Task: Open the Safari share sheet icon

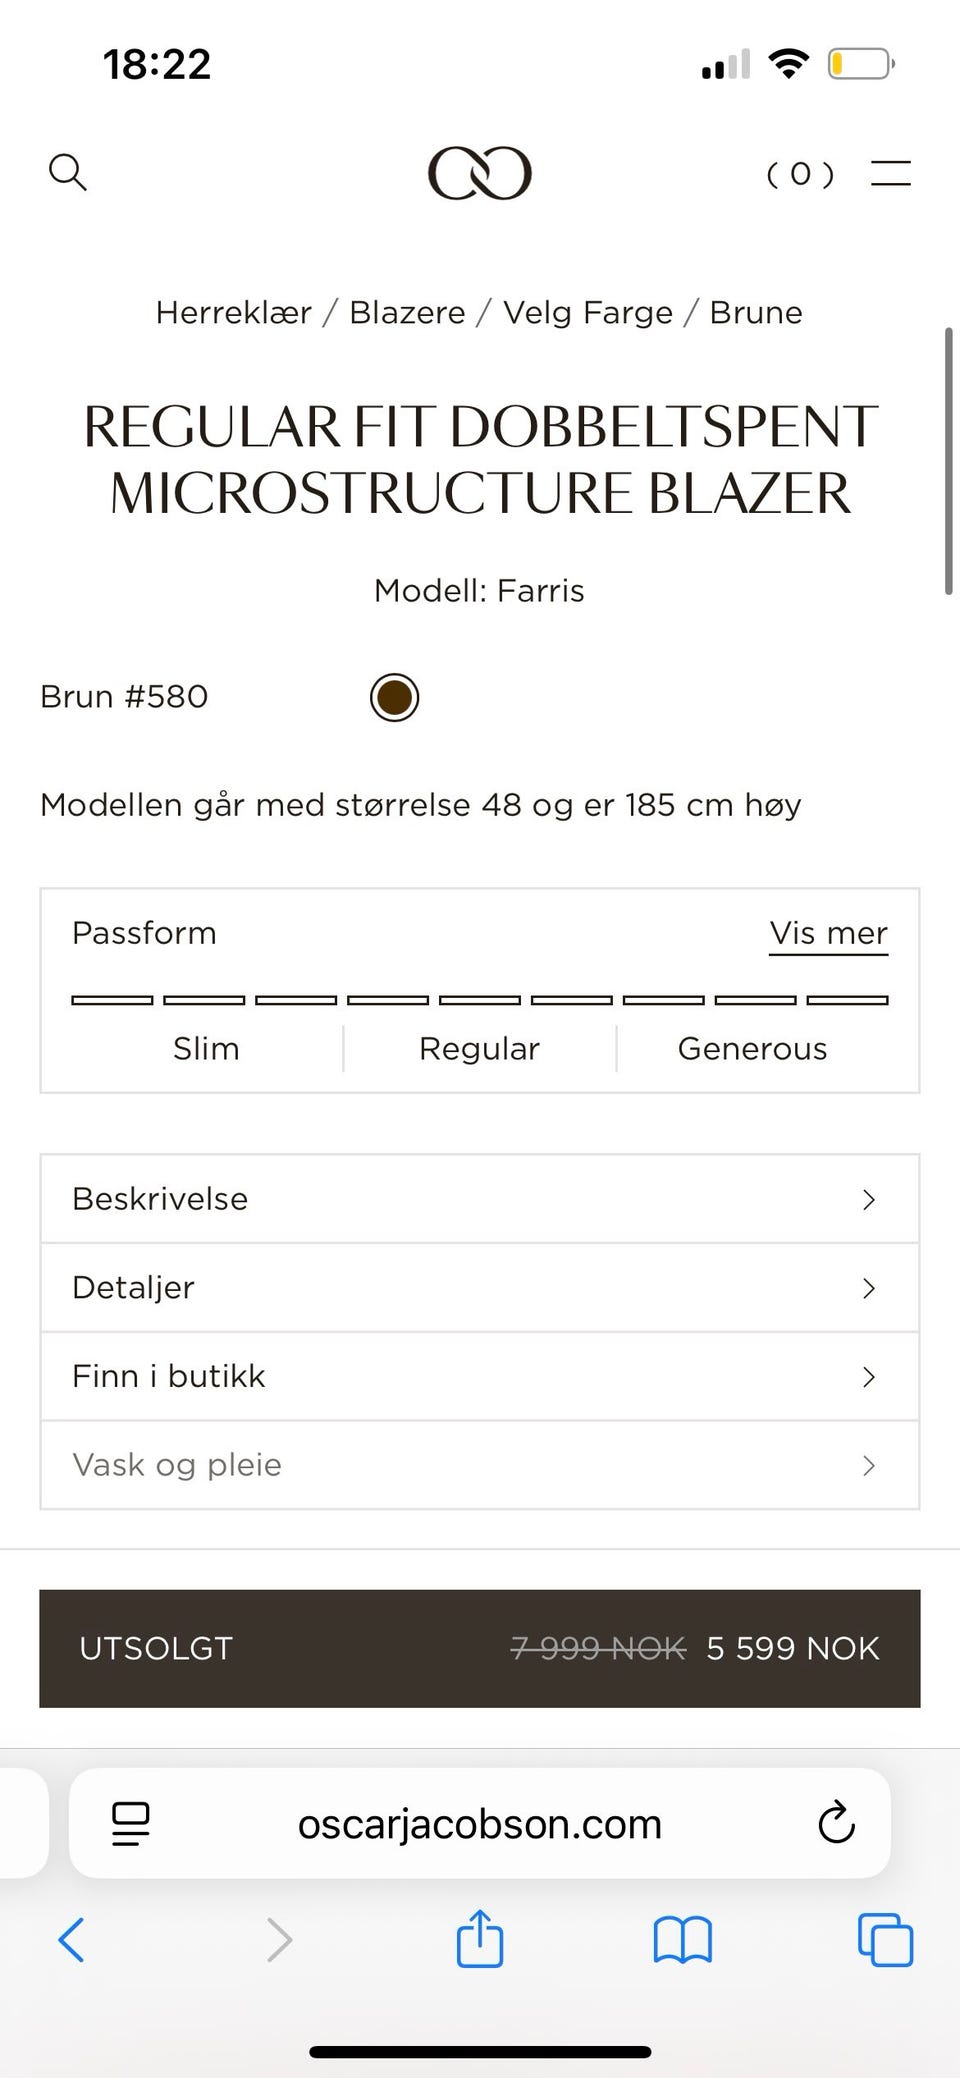Action: [x=480, y=1938]
